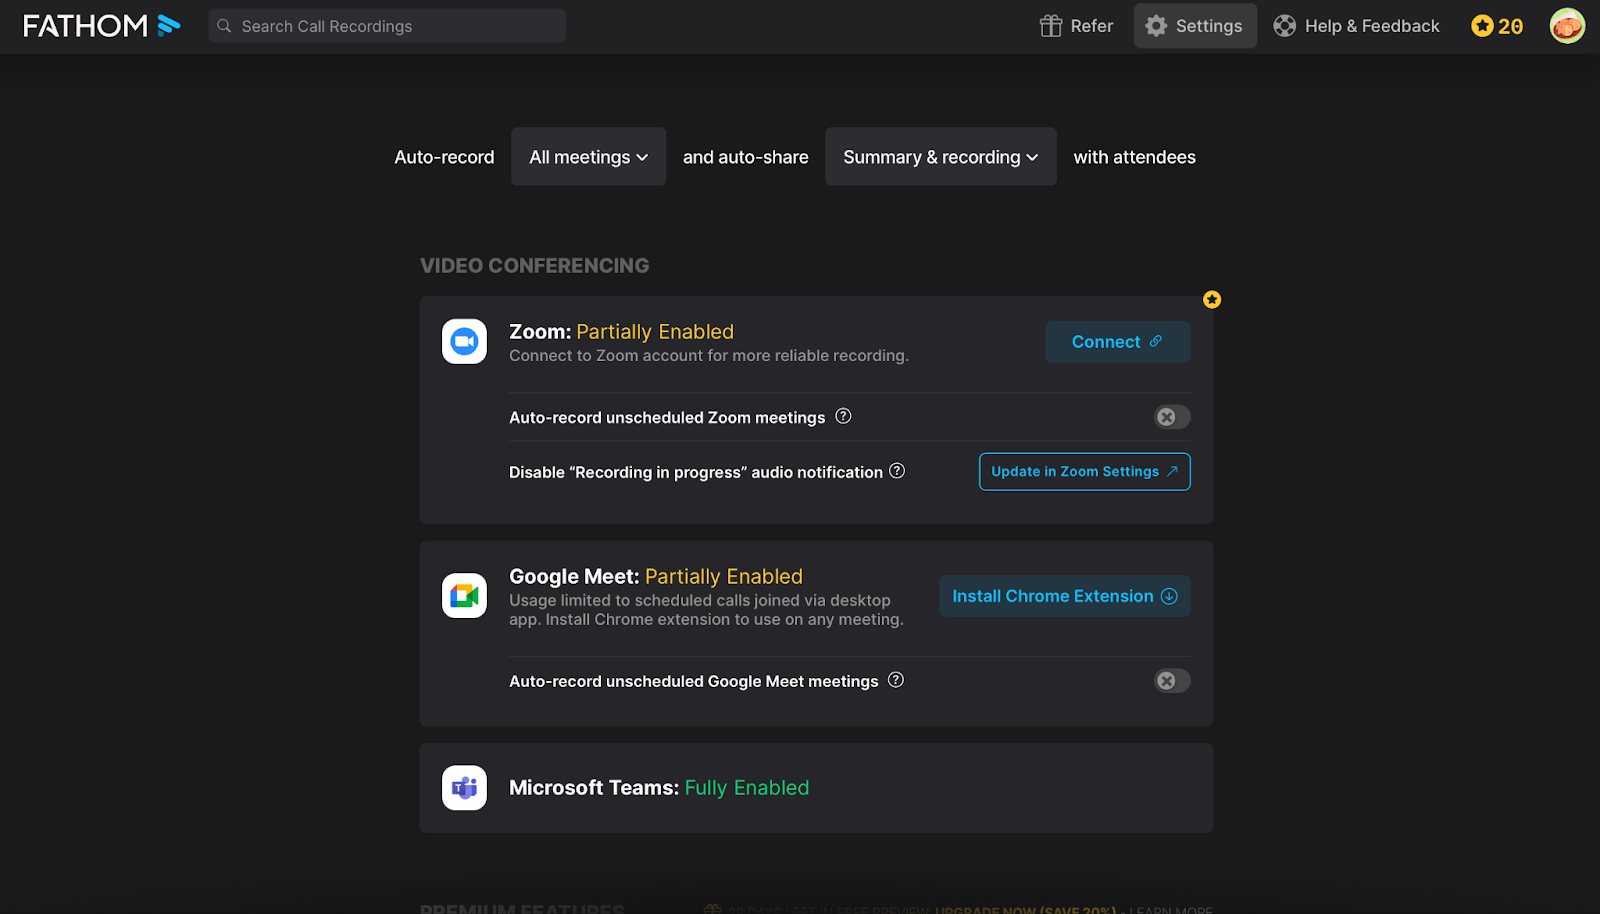Click the Google Meet icon
1600x914 pixels.
pos(464,596)
